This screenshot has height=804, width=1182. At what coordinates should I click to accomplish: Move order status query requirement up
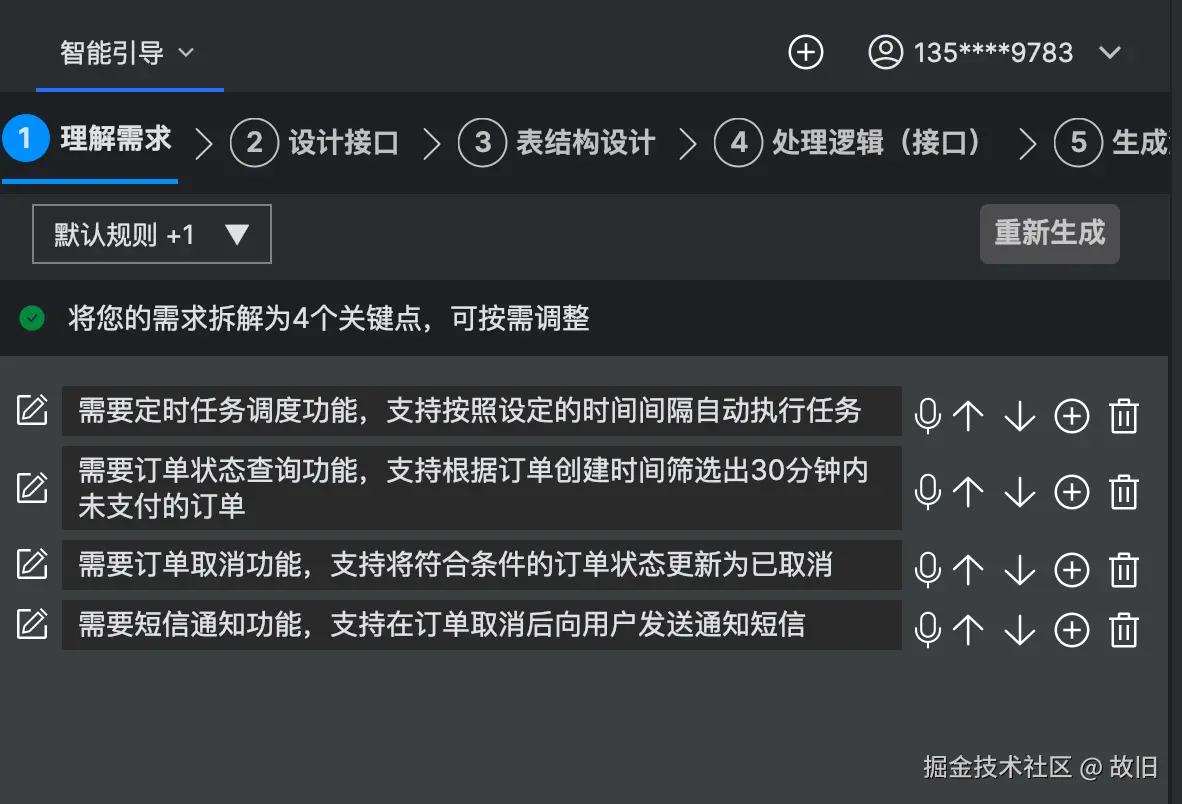(x=968, y=491)
